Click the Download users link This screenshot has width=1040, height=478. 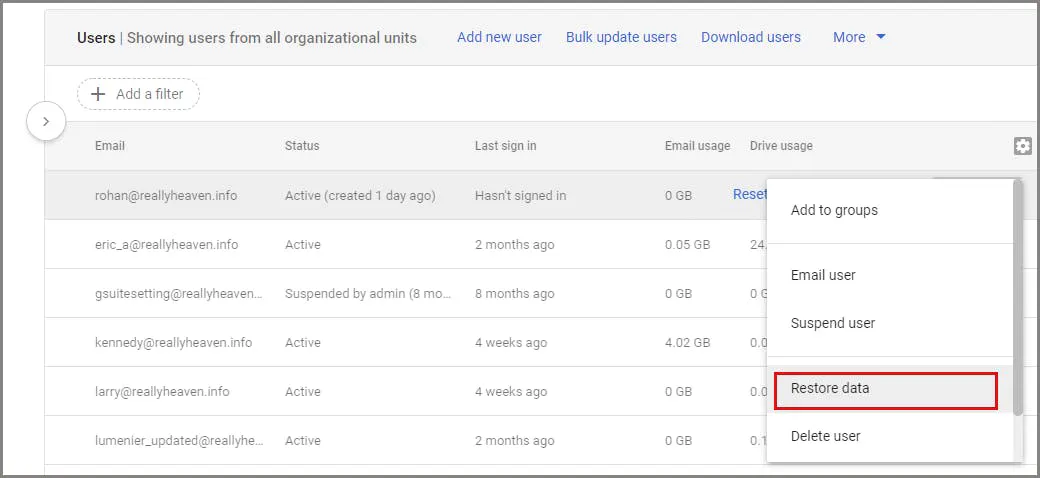pos(750,37)
